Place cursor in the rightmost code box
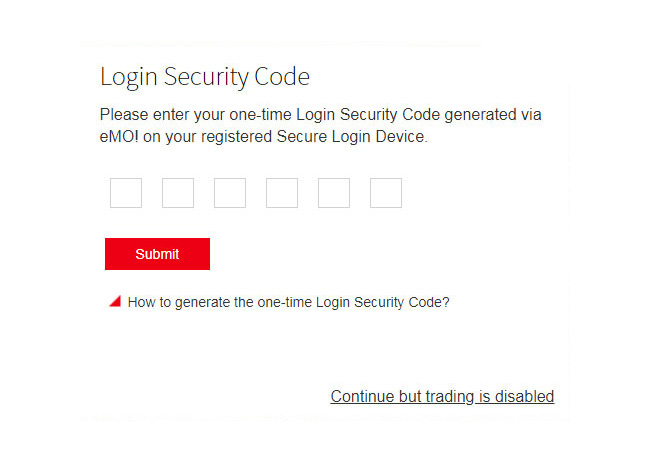 tap(386, 193)
